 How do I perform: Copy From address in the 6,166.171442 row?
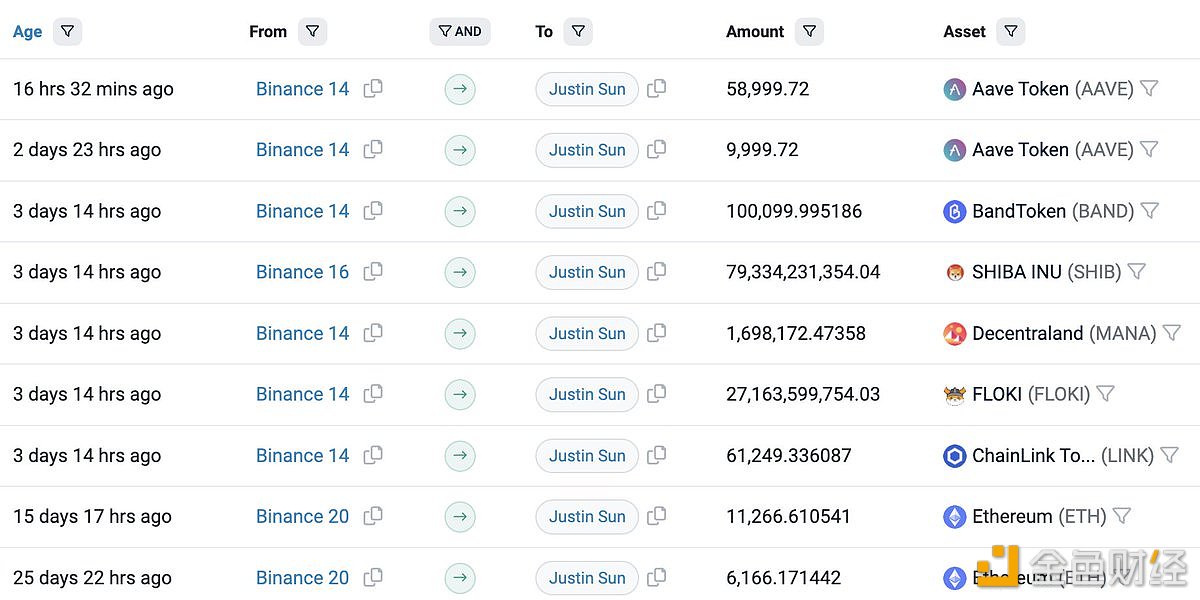373,577
